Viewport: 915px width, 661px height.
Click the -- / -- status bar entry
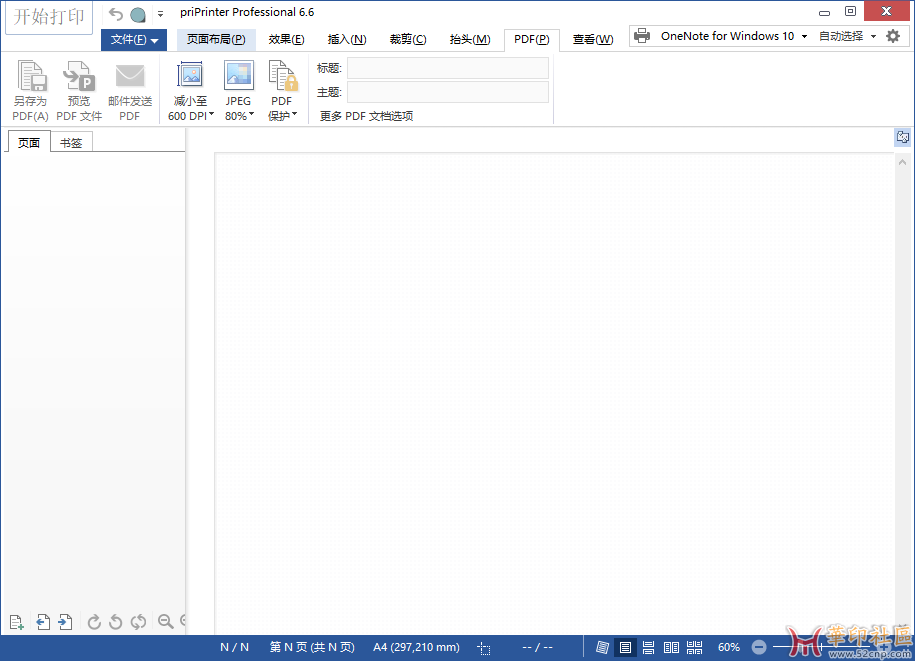537,647
